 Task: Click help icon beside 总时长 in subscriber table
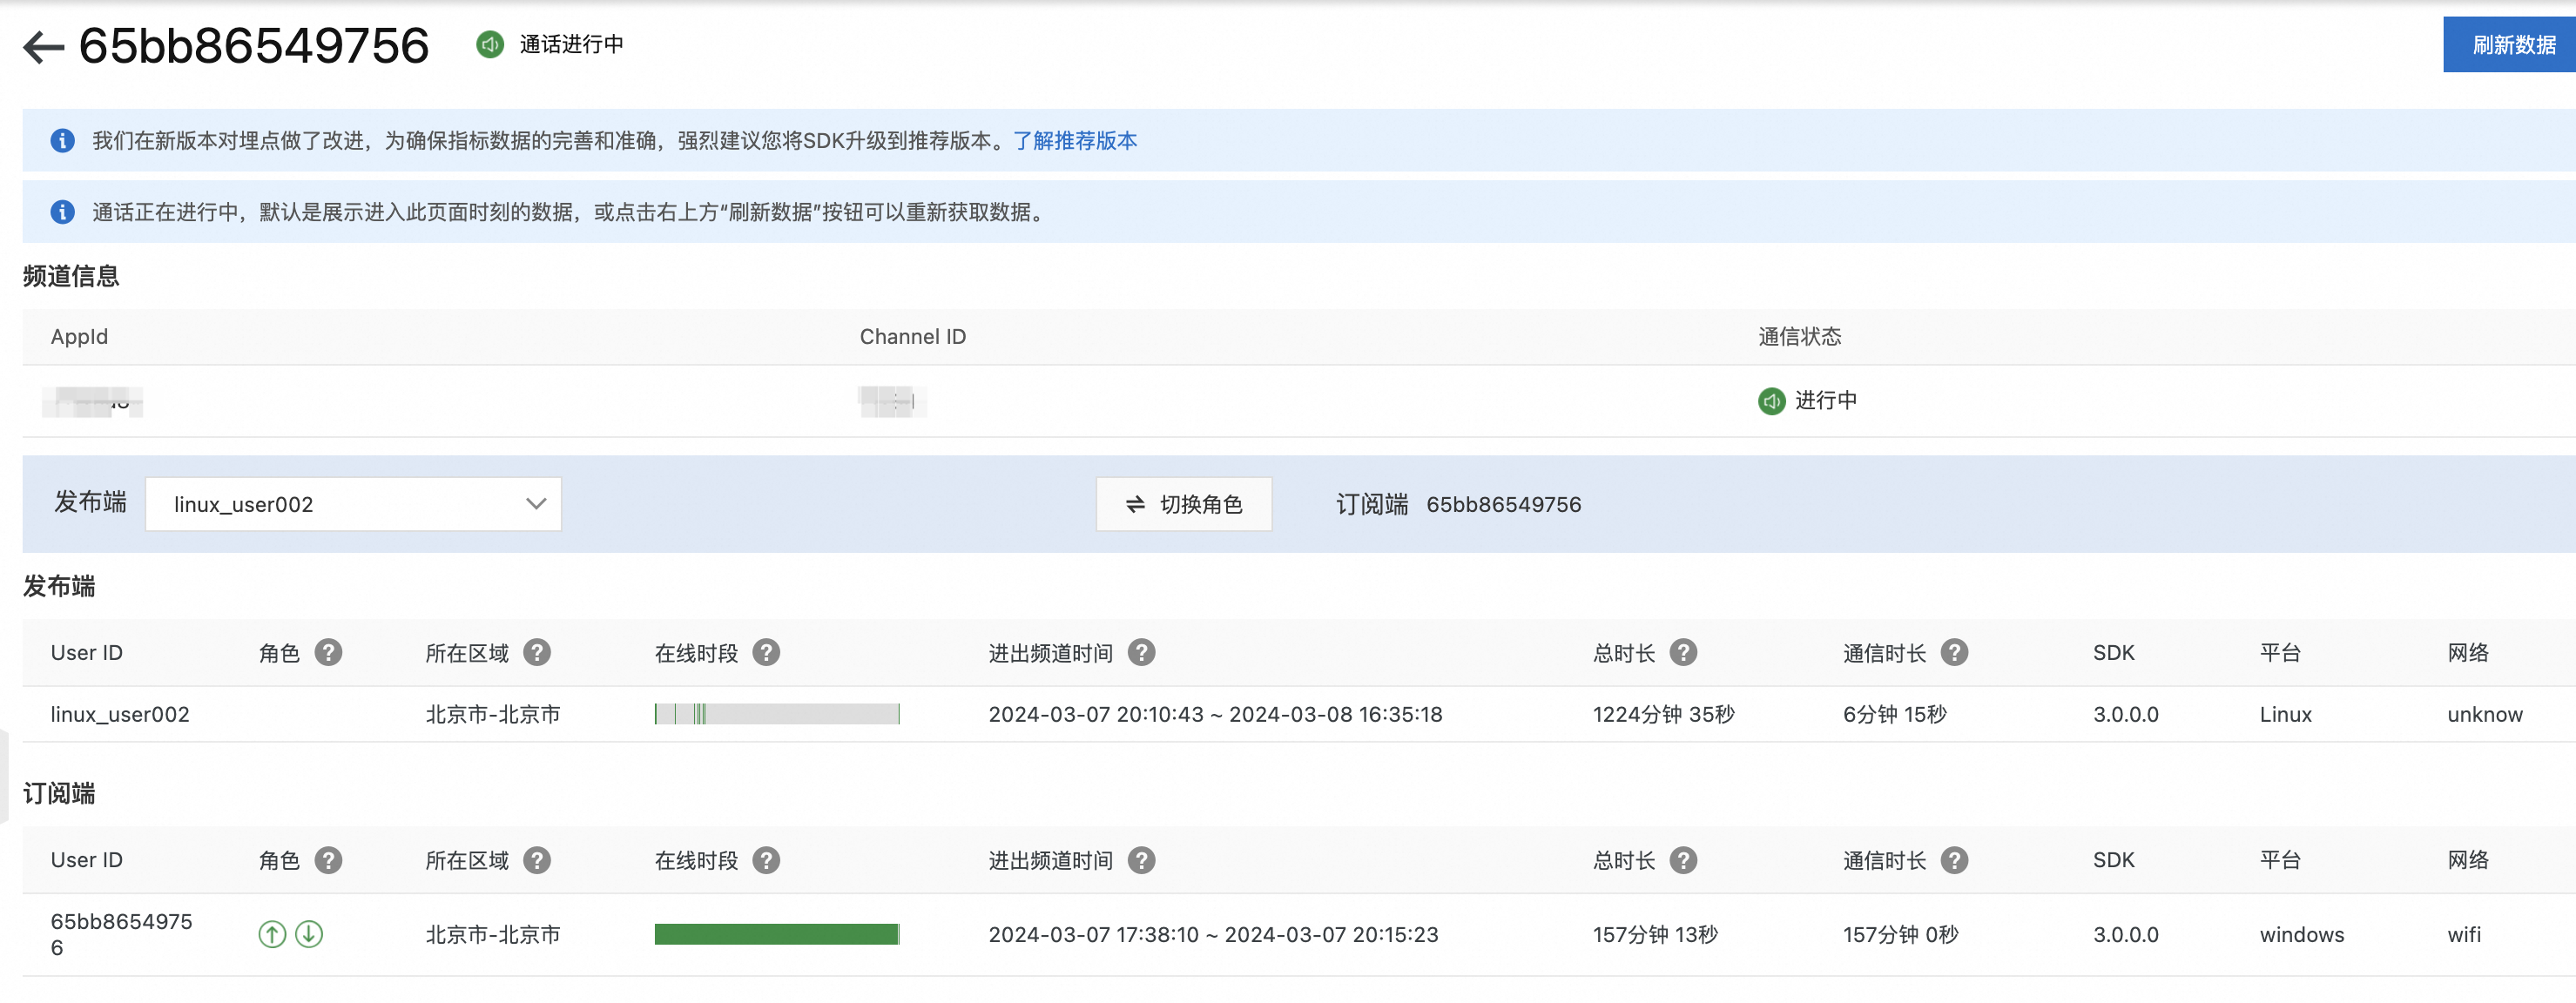pyautogui.click(x=1683, y=860)
